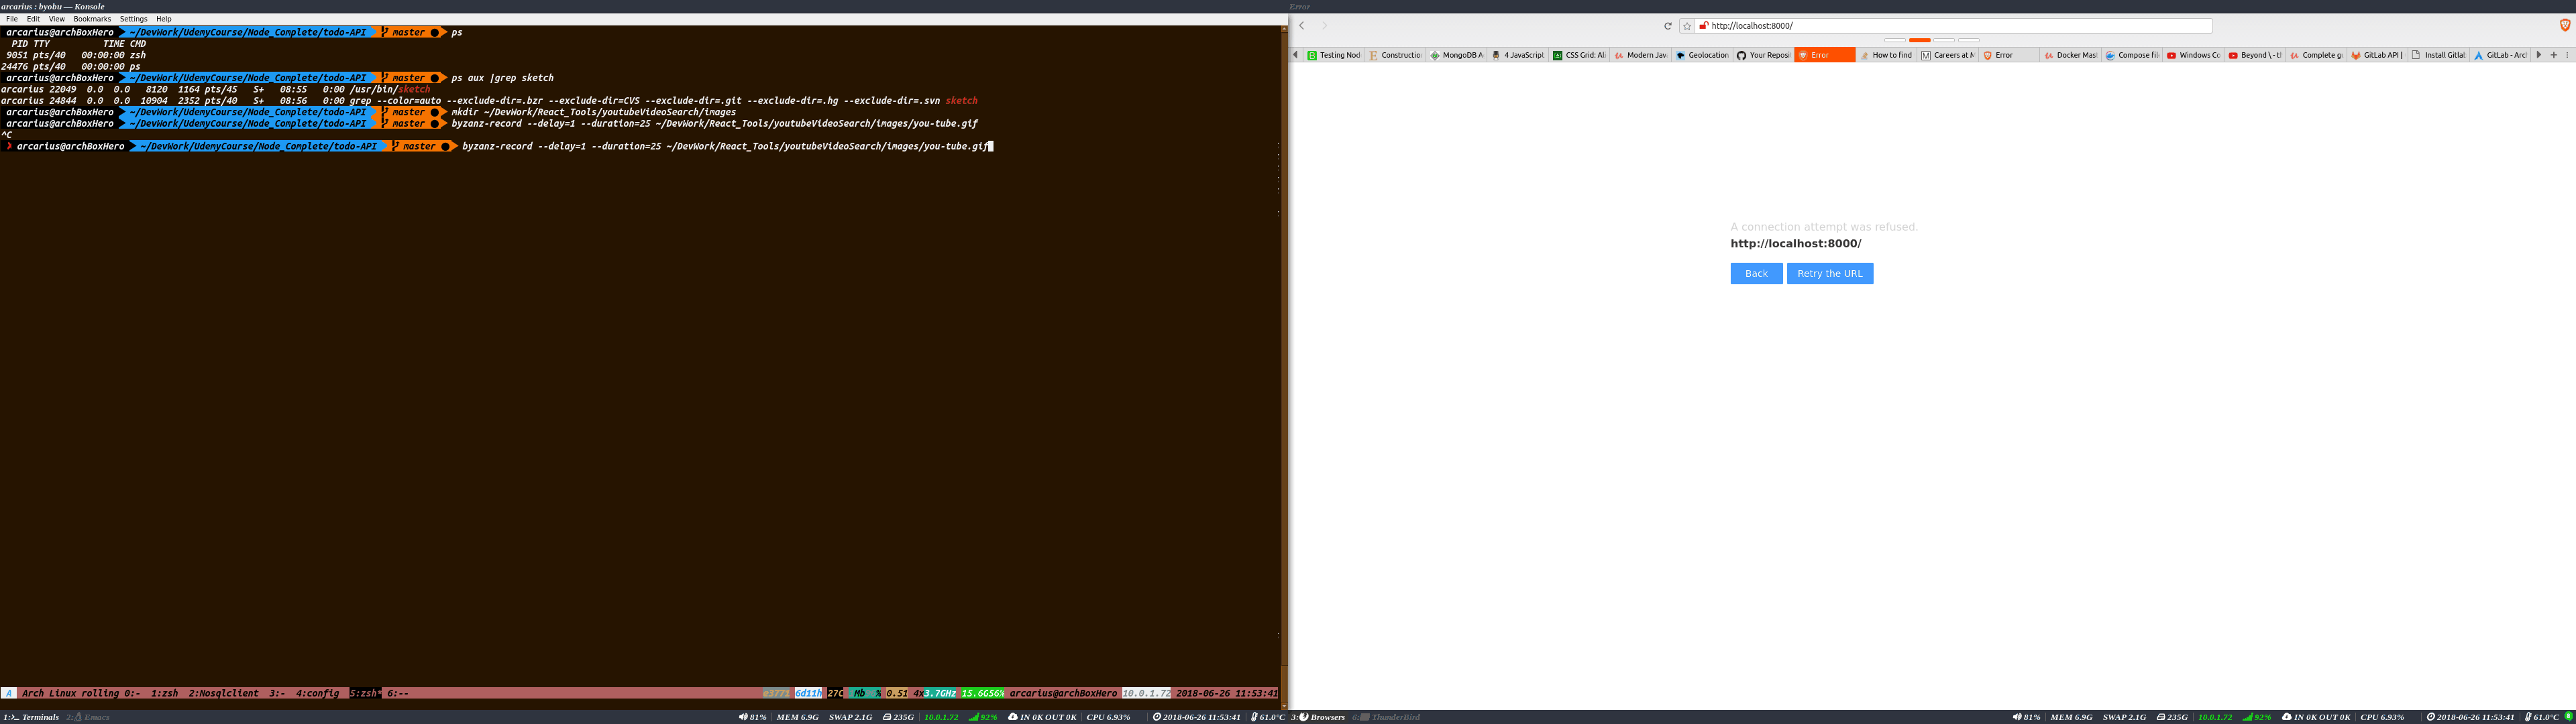The image size is (2576, 724).
Task: Switch to the Docker Mastery tab
Action: pos(2070,55)
